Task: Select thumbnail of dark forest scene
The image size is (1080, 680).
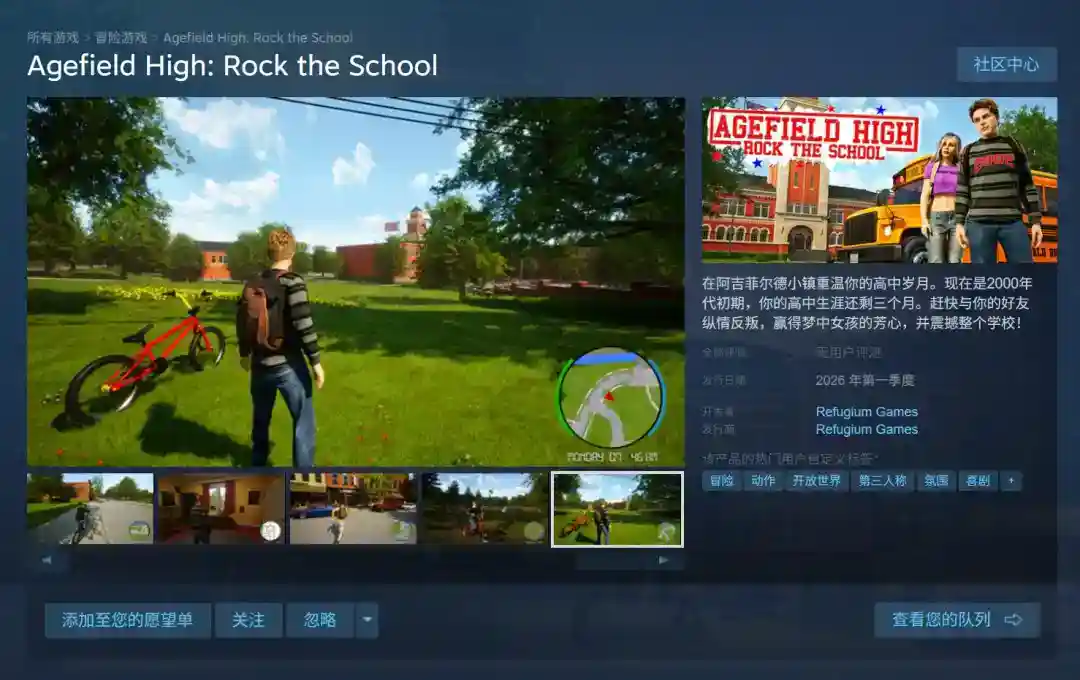Action: pos(484,508)
